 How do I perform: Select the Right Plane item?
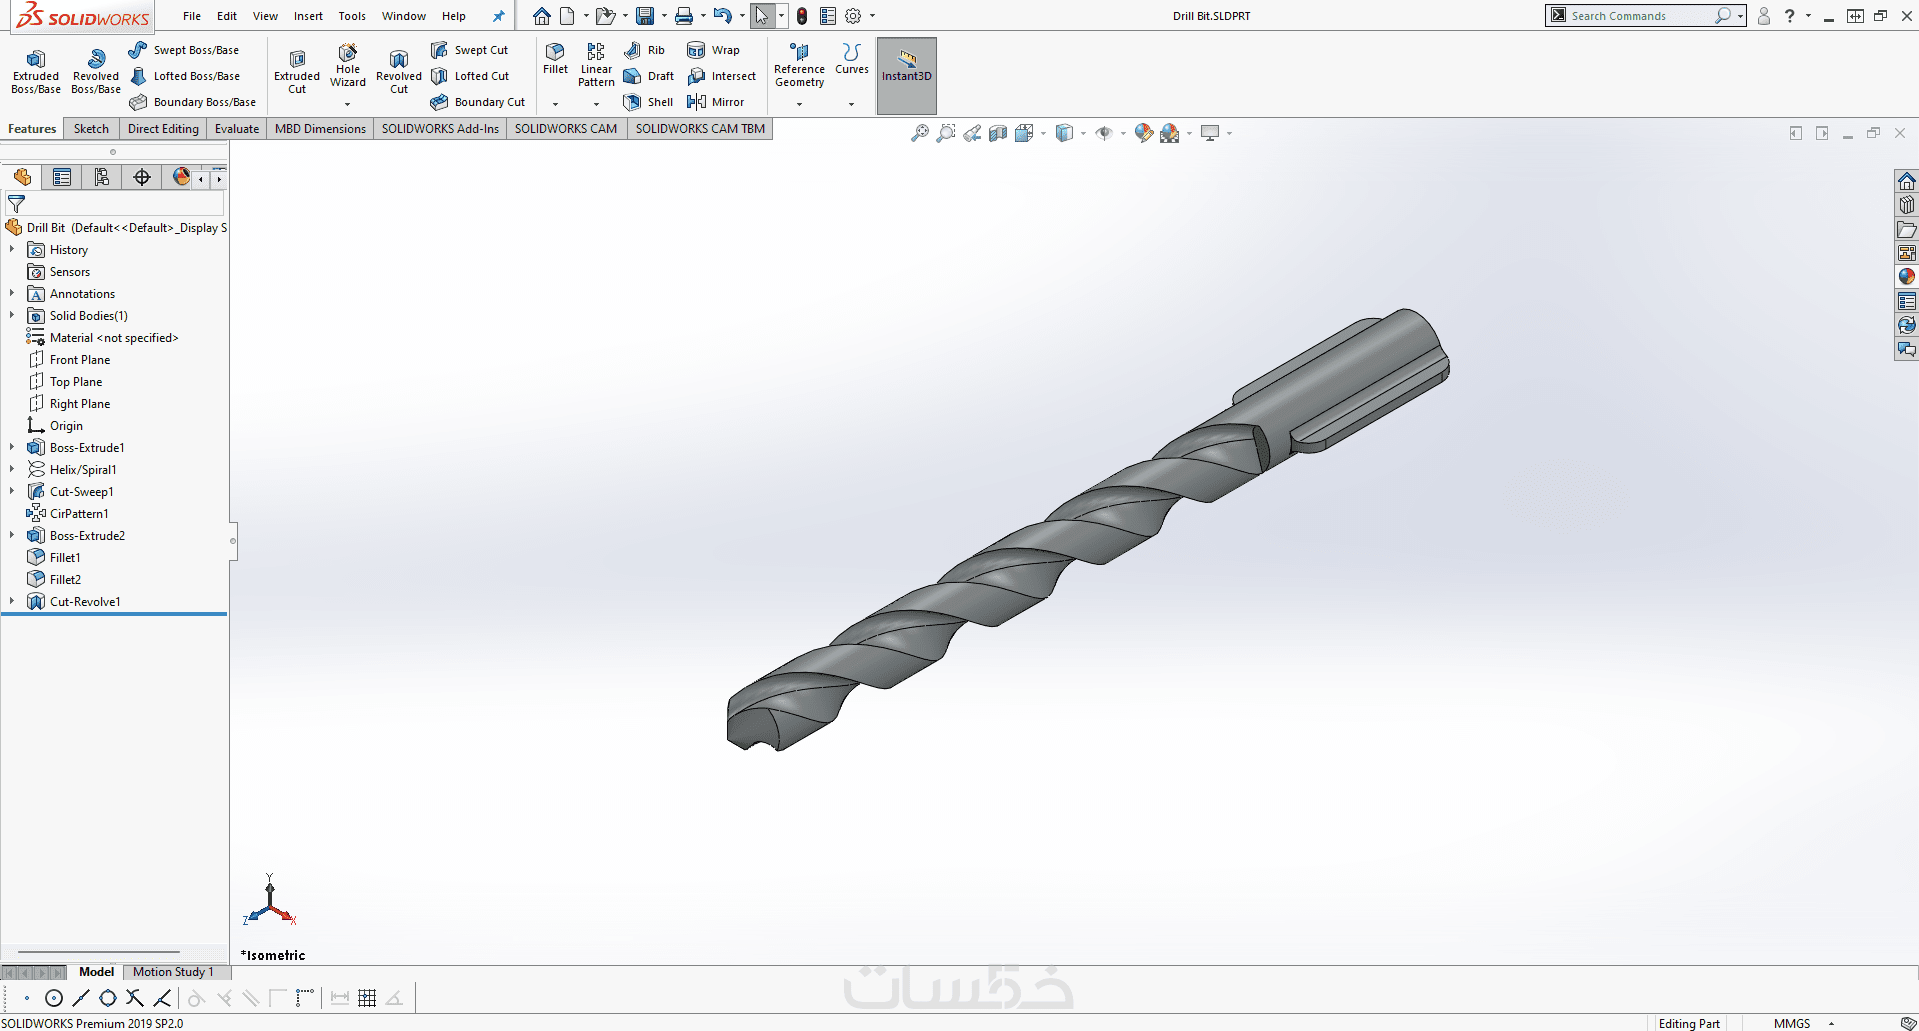pyautogui.click(x=80, y=404)
